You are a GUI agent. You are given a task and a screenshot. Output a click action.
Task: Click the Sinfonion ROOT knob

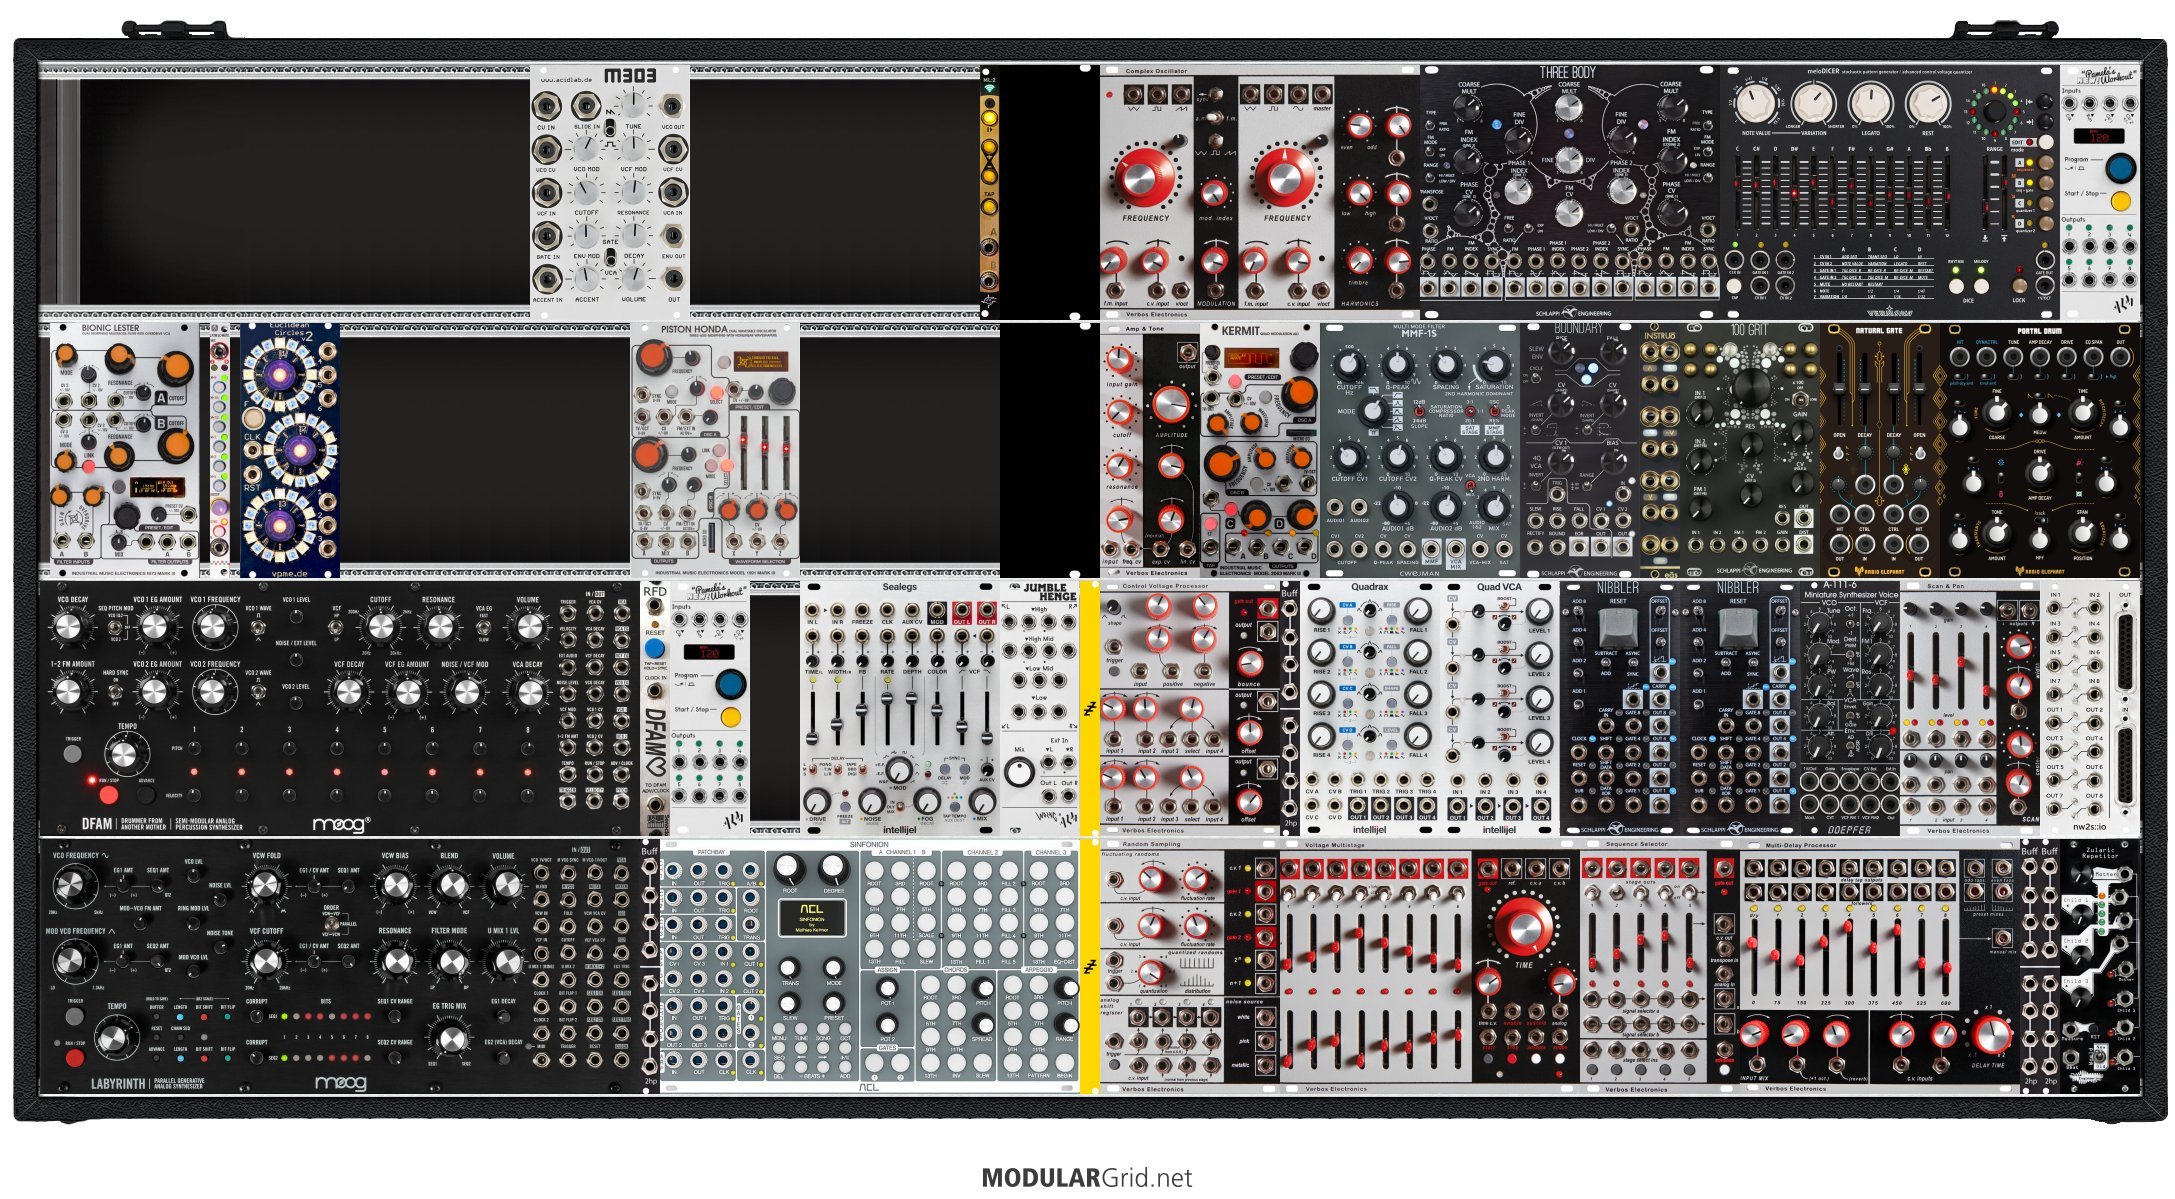click(789, 869)
